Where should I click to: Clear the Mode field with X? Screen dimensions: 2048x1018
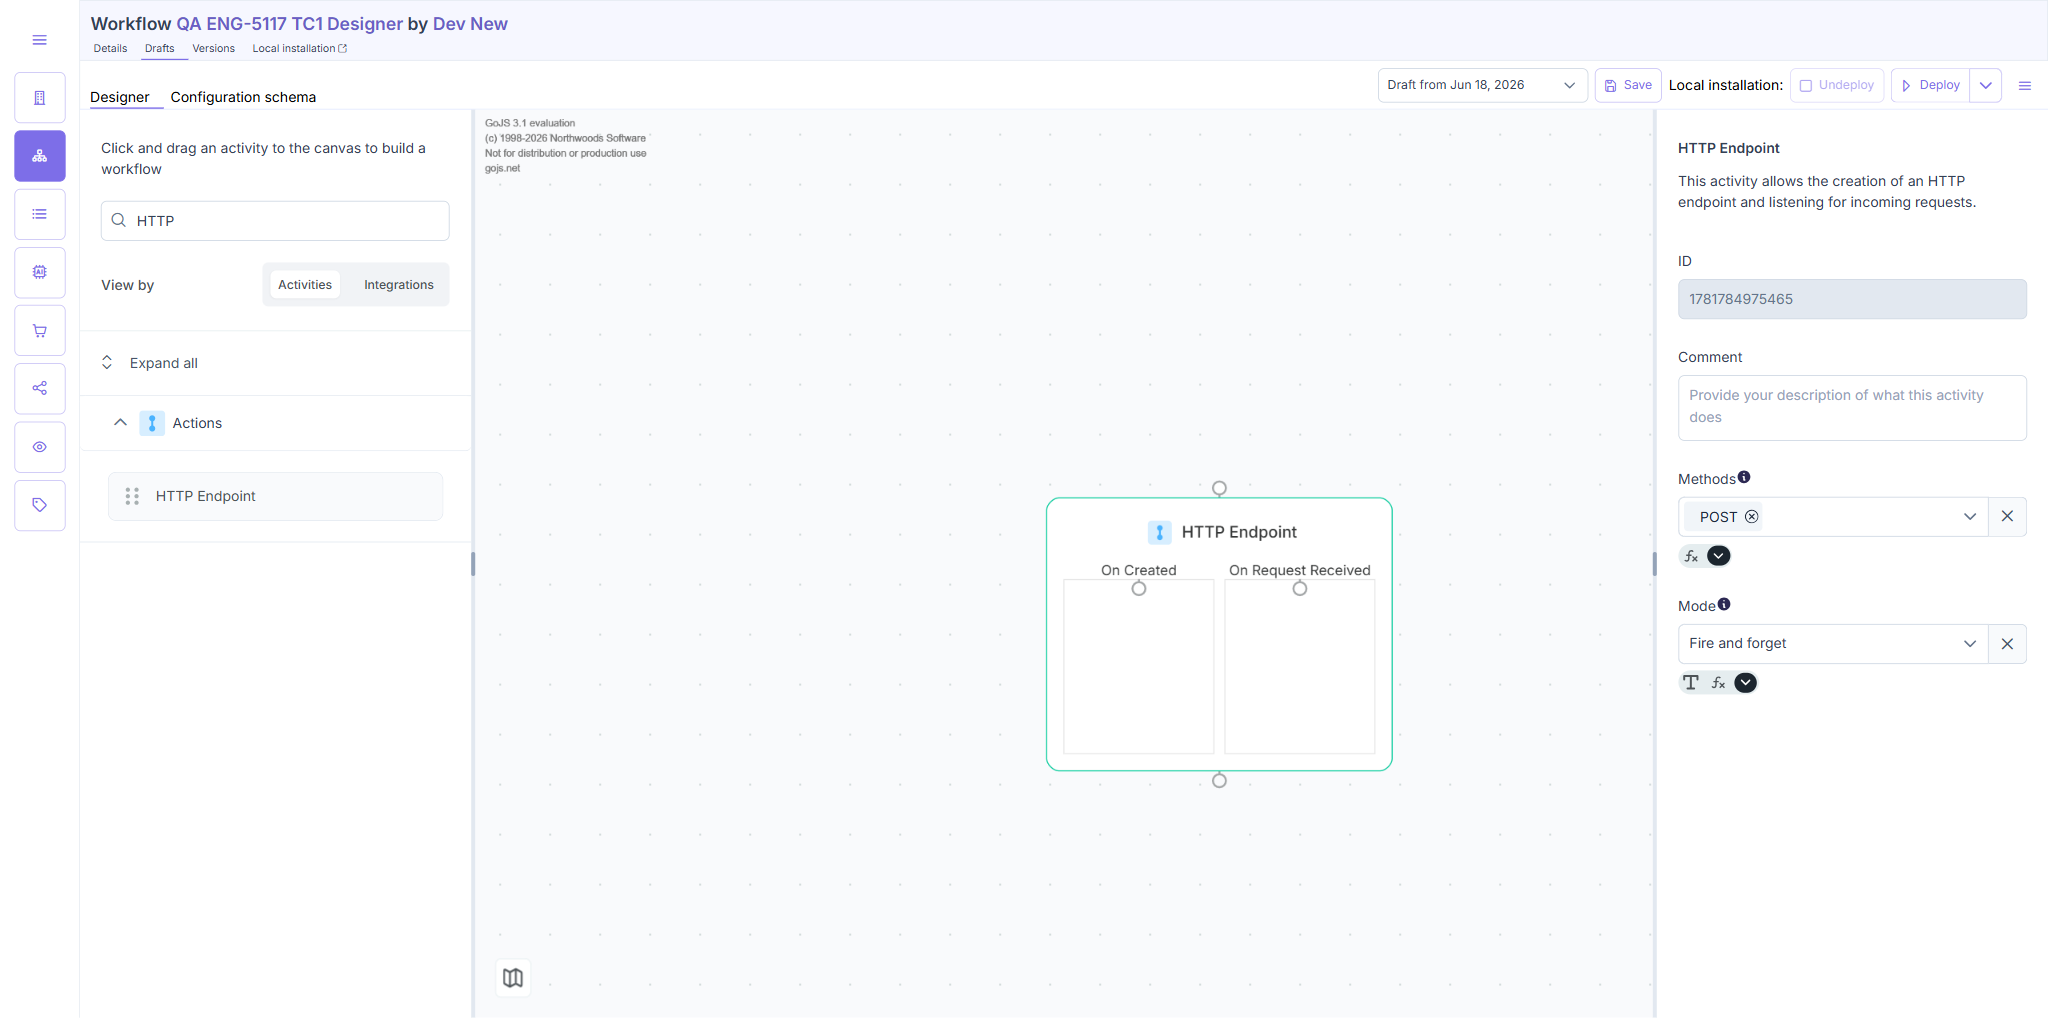pos(2007,644)
